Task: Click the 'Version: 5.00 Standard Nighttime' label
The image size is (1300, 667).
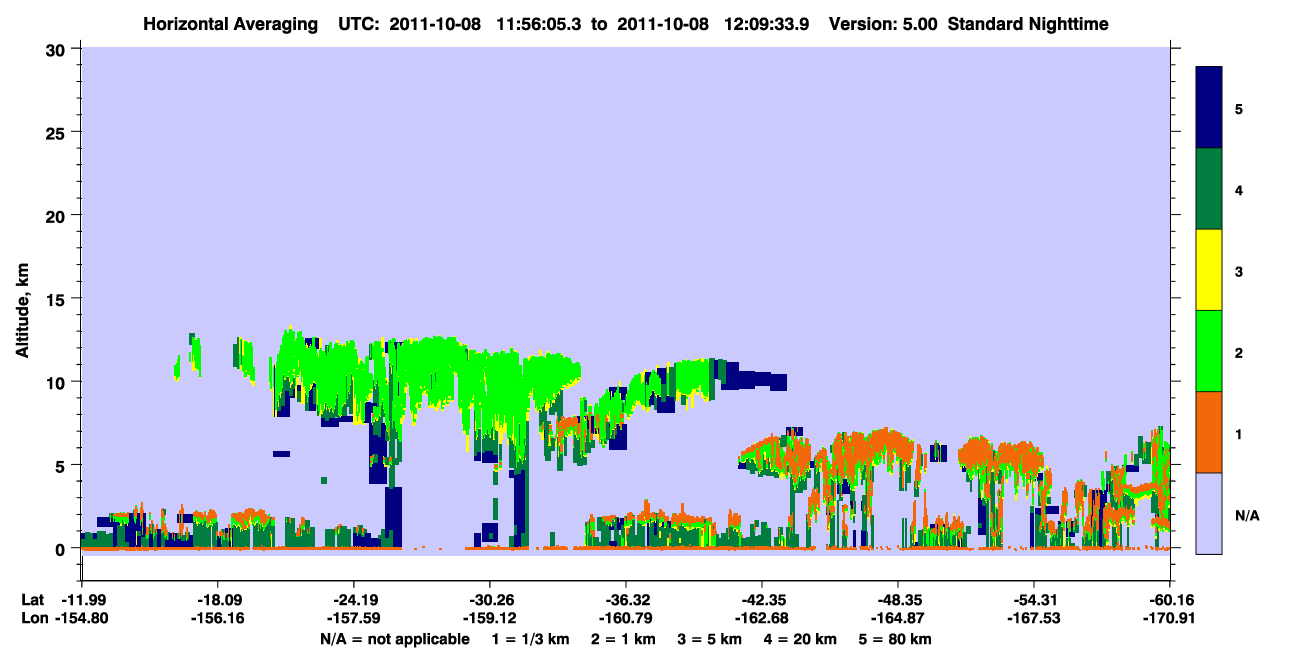Action: click(969, 23)
